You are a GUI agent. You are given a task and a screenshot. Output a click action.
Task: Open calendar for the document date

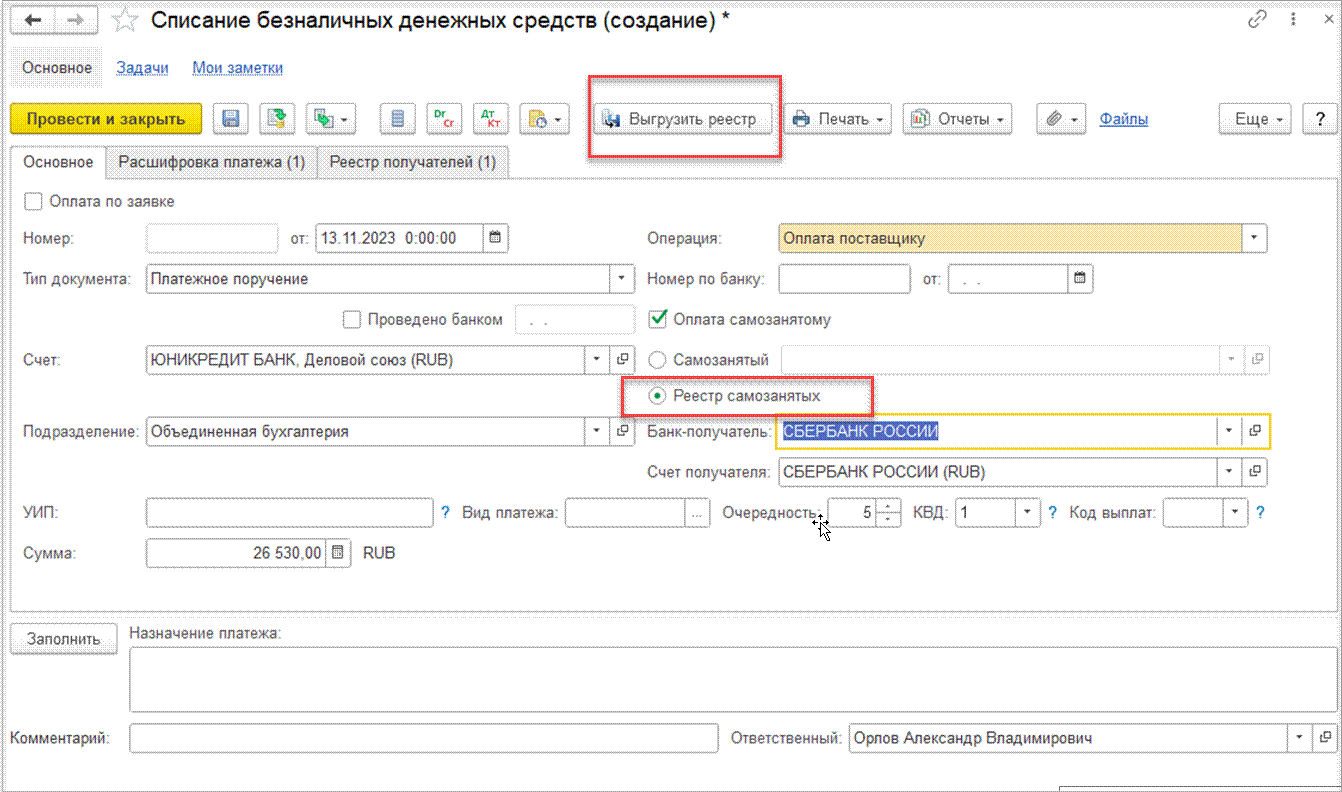coord(496,239)
